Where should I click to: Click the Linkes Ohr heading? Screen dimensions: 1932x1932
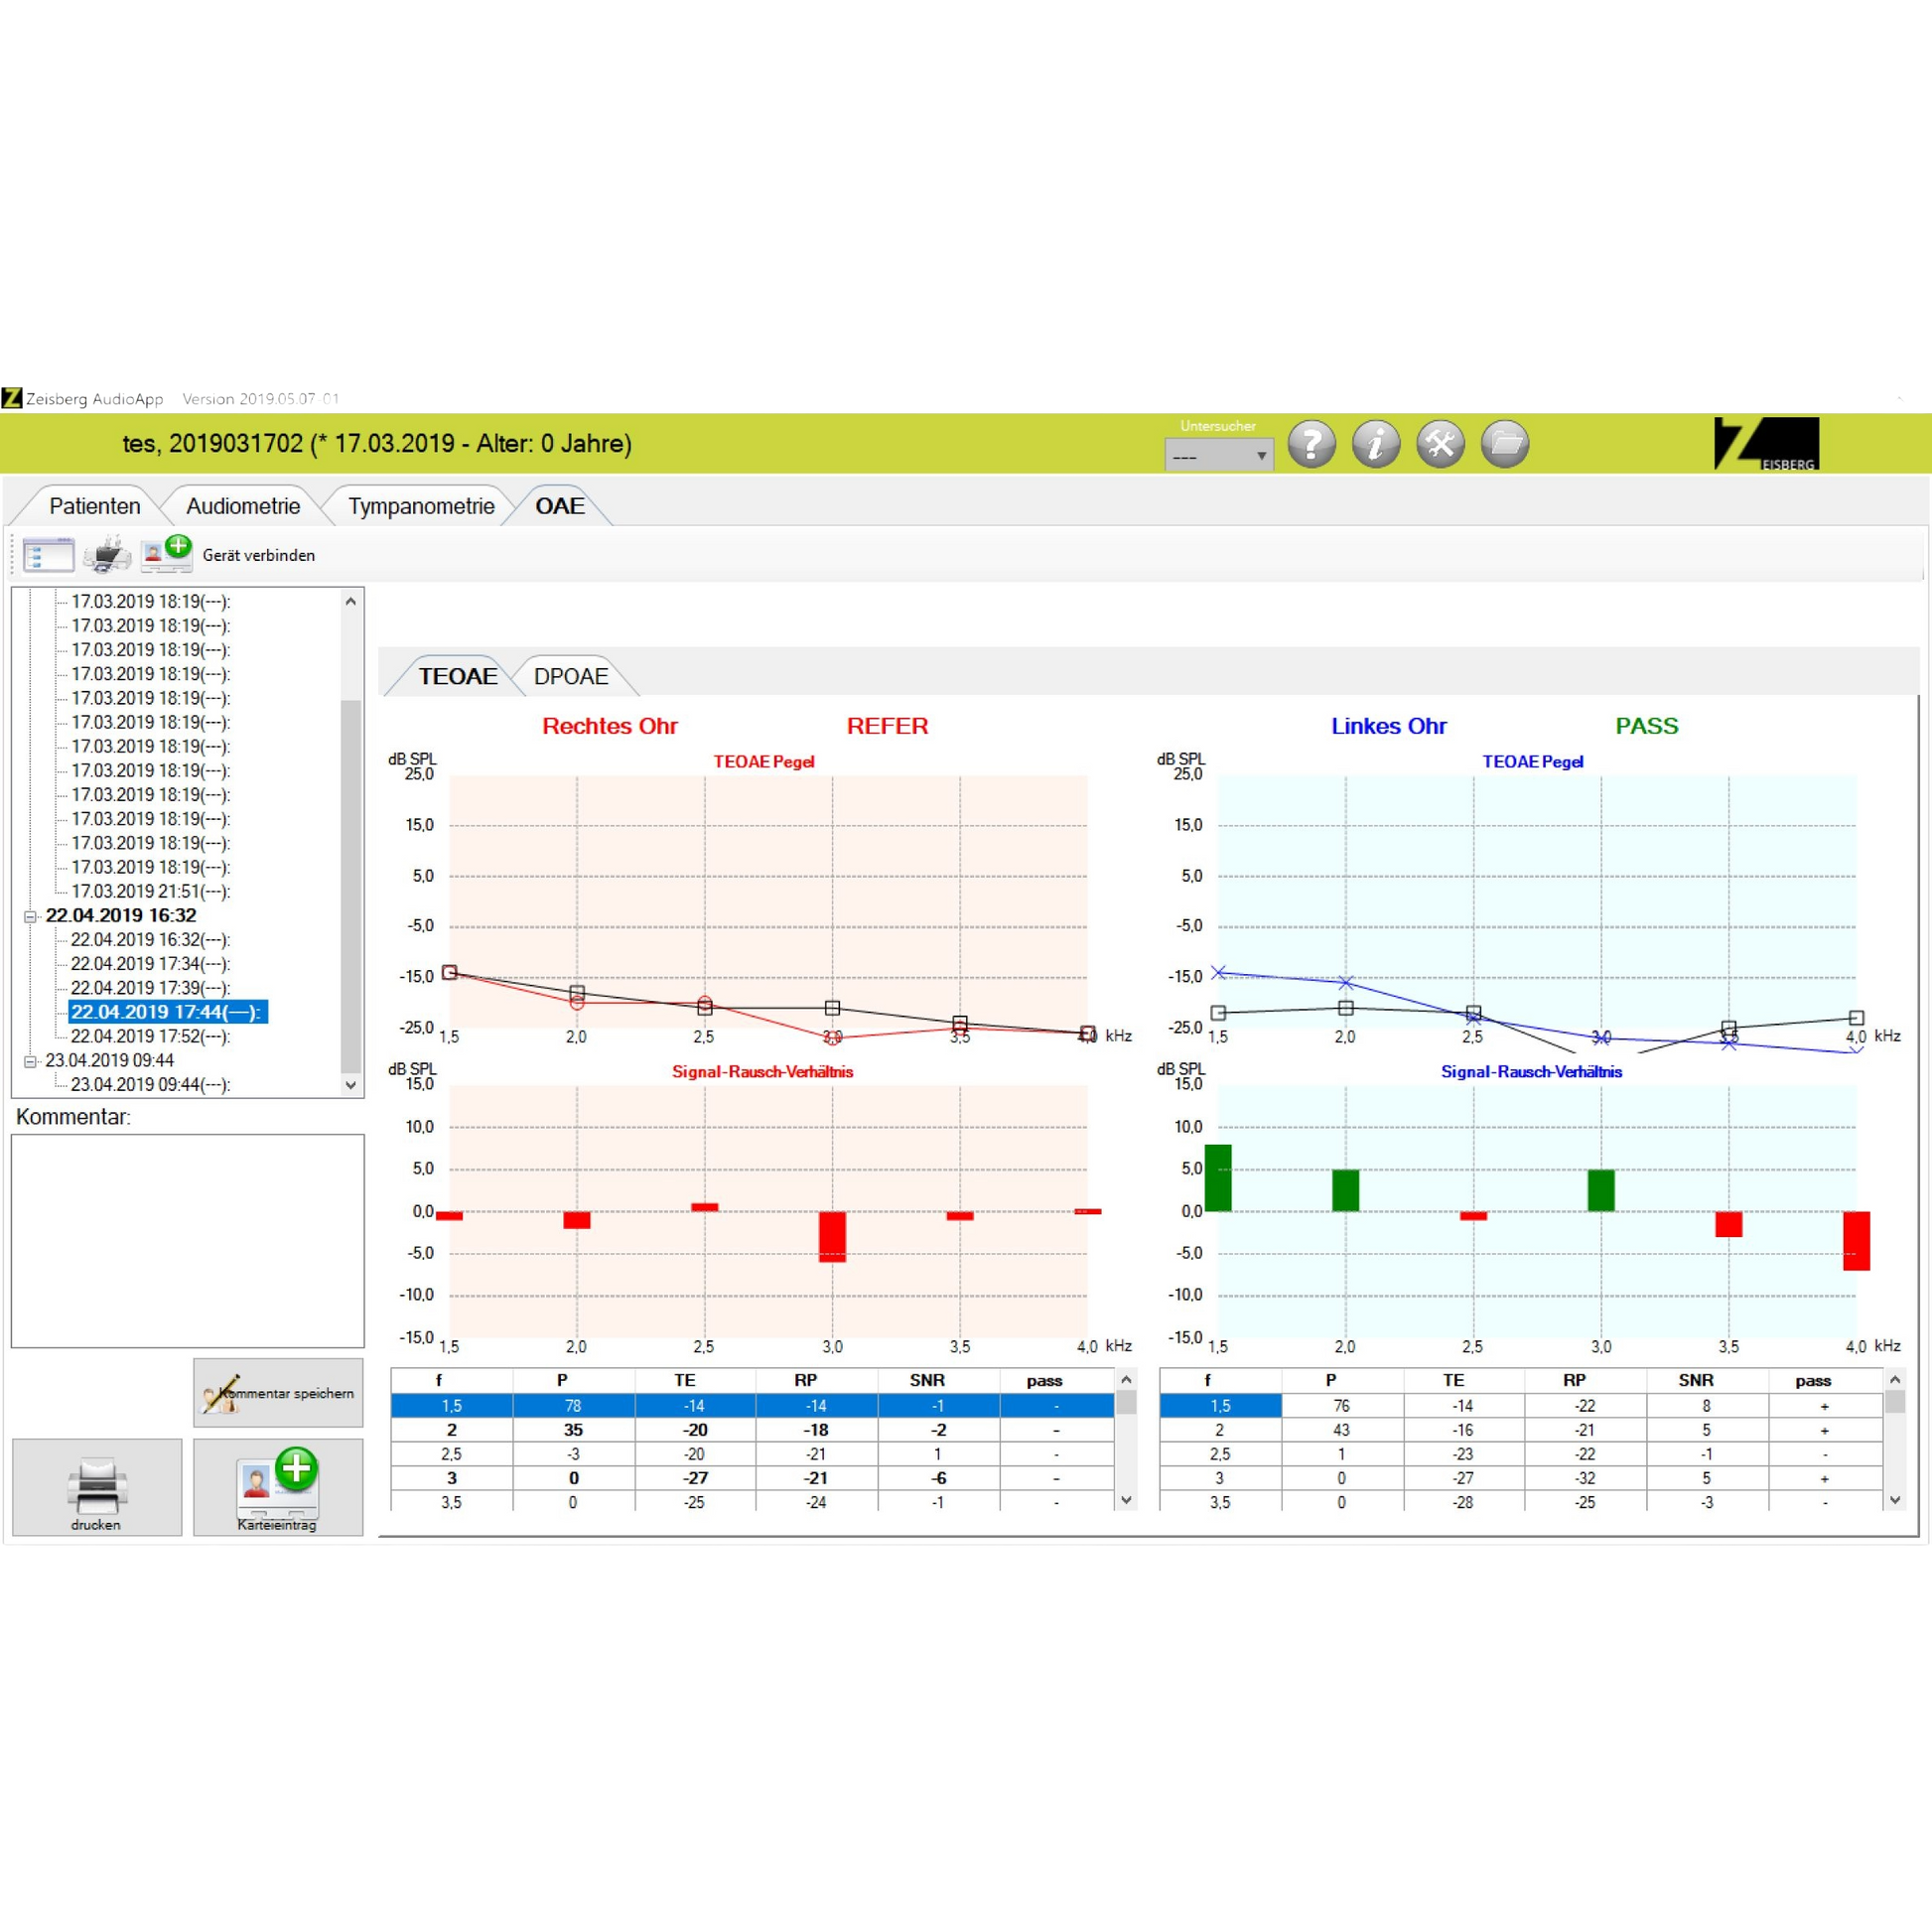coord(1388,726)
